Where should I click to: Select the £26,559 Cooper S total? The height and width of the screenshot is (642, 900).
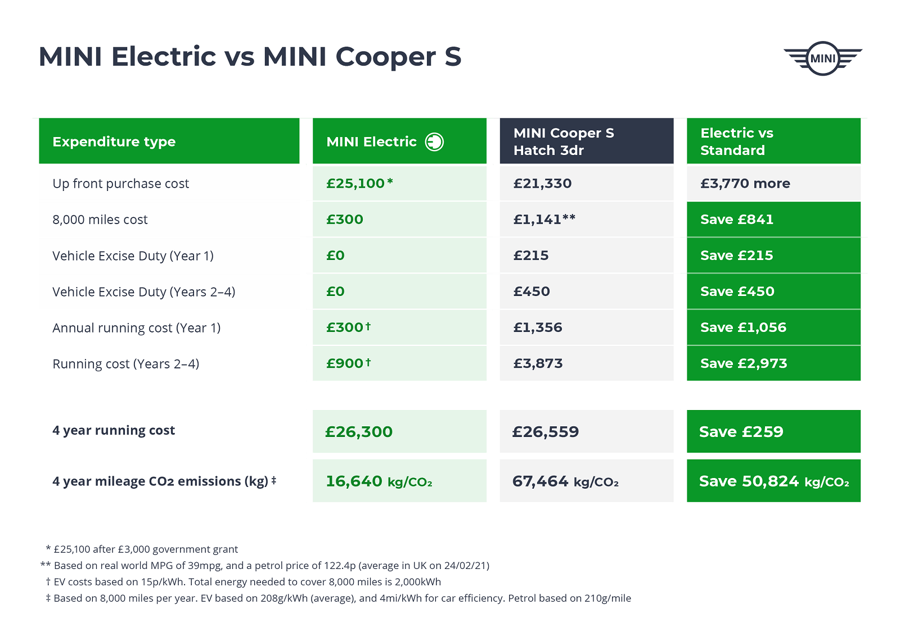pyautogui.click(x=545, y=432)
